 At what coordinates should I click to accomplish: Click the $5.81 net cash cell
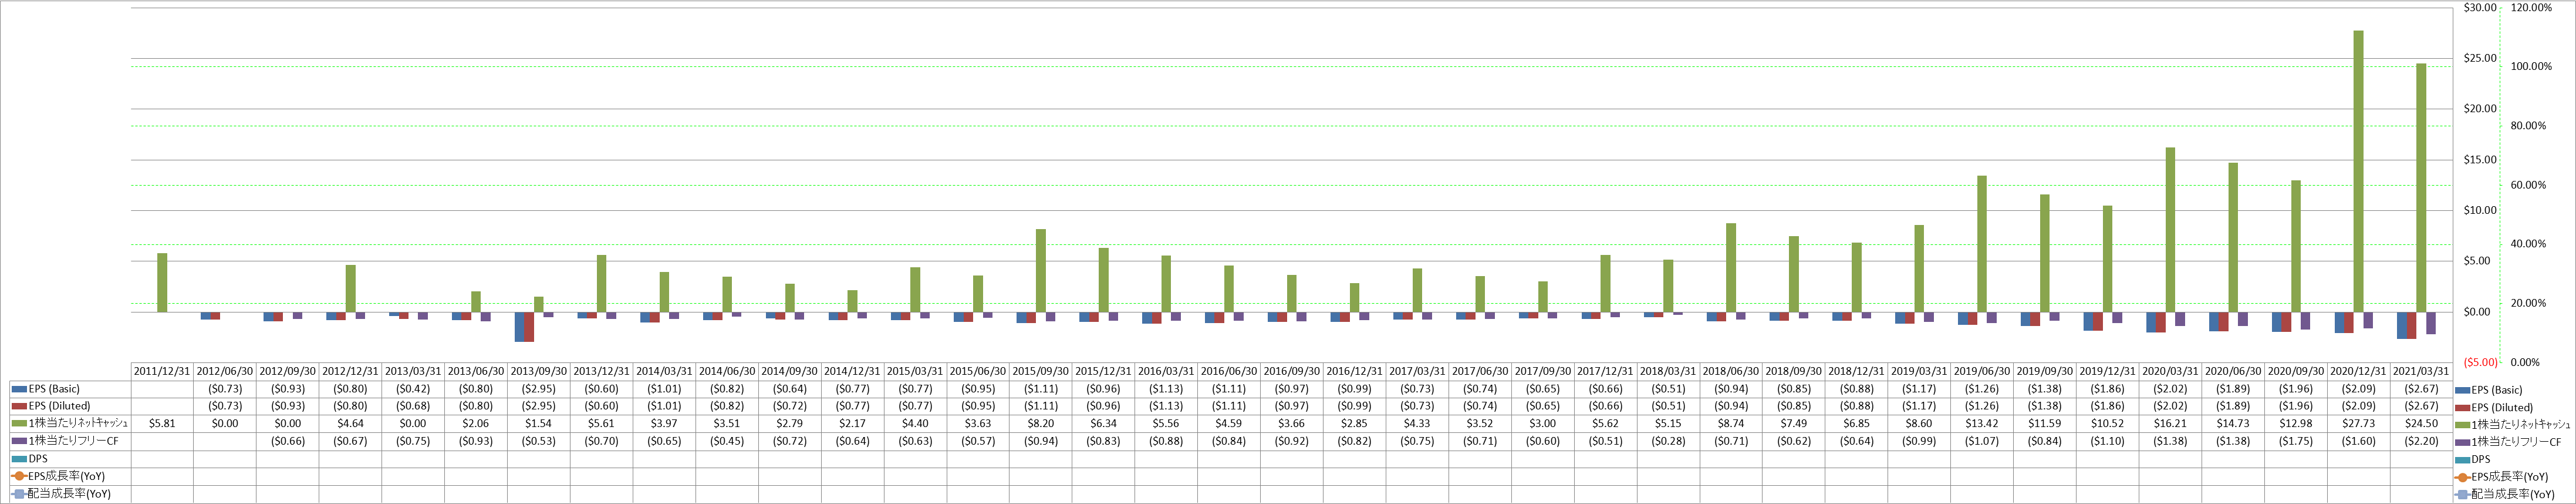click(162, 424)
